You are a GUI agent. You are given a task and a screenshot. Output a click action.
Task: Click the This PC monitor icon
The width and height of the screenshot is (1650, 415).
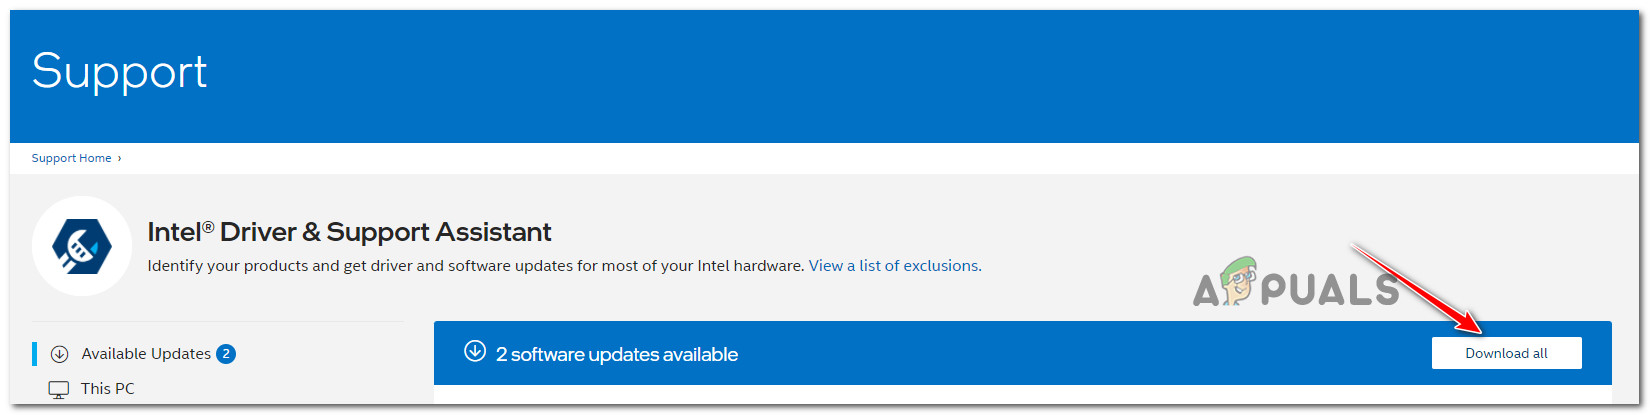pyautogui.click(x=59, y=389)
